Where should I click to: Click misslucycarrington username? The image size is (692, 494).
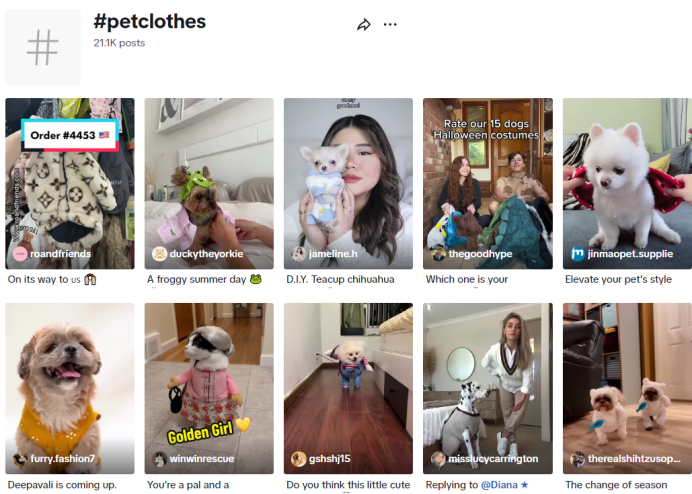click(x=494, y=459)
